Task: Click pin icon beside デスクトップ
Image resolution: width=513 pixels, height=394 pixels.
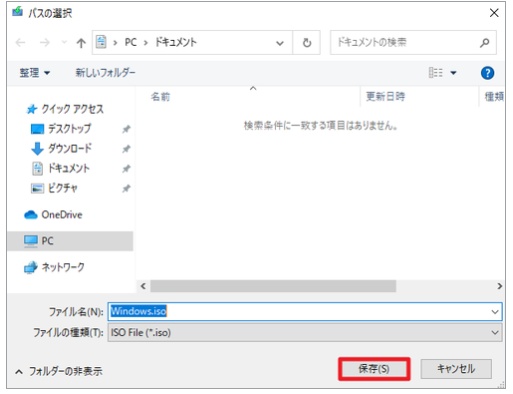Action: 126,129
